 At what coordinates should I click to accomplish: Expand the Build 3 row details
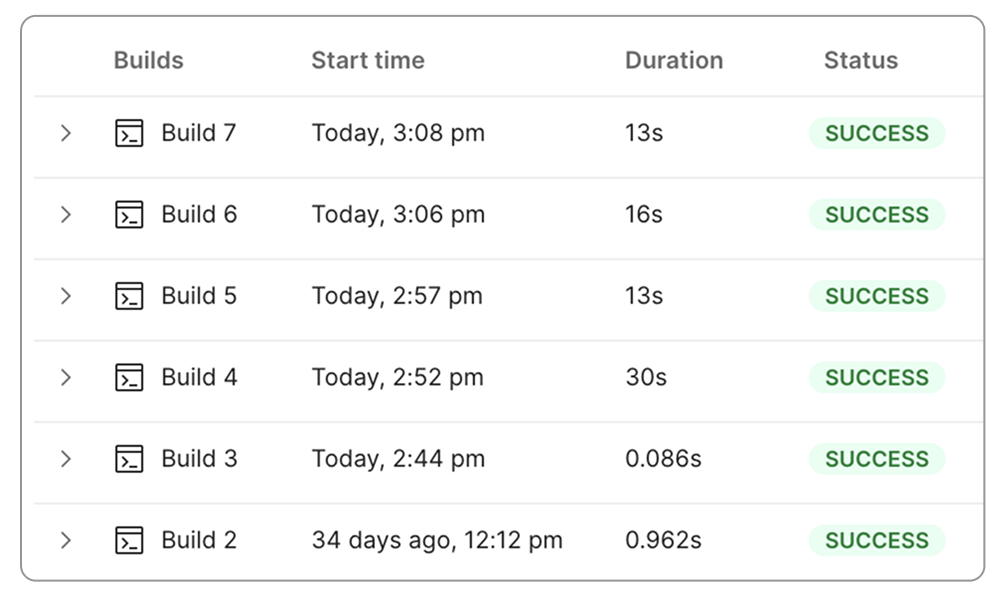tap(67, 459)
